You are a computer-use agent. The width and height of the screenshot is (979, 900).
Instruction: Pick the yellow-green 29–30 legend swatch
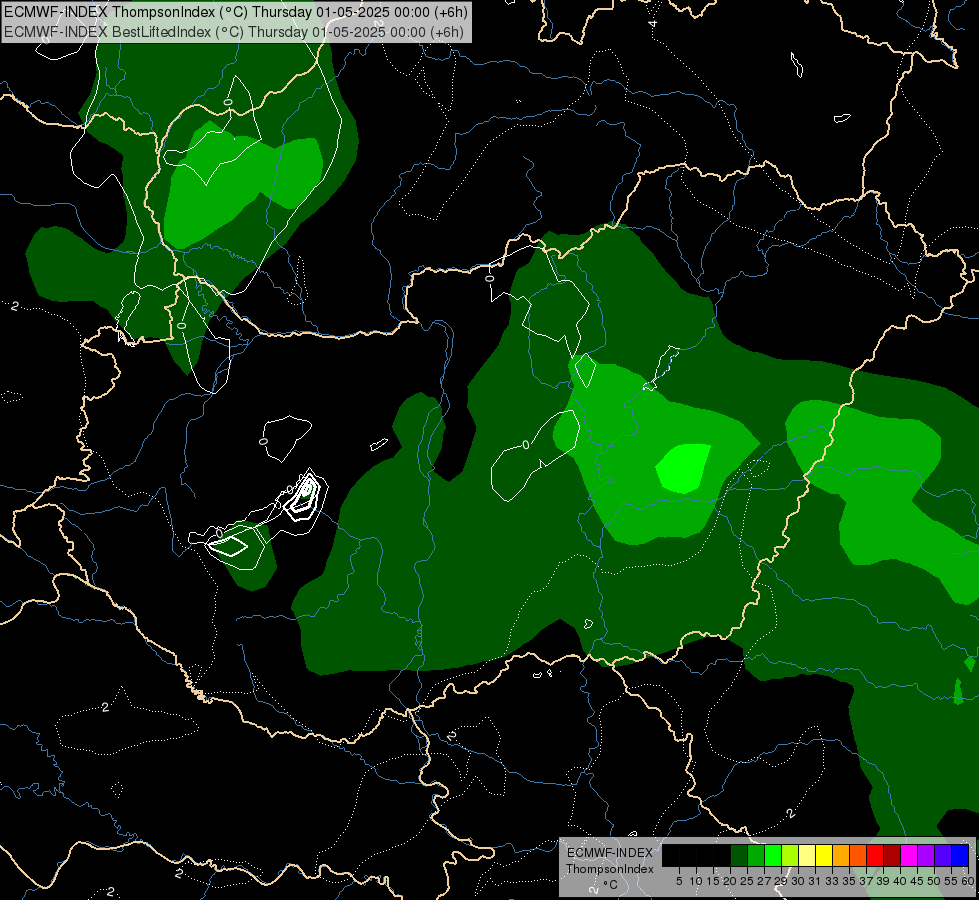tap(790, 855)
